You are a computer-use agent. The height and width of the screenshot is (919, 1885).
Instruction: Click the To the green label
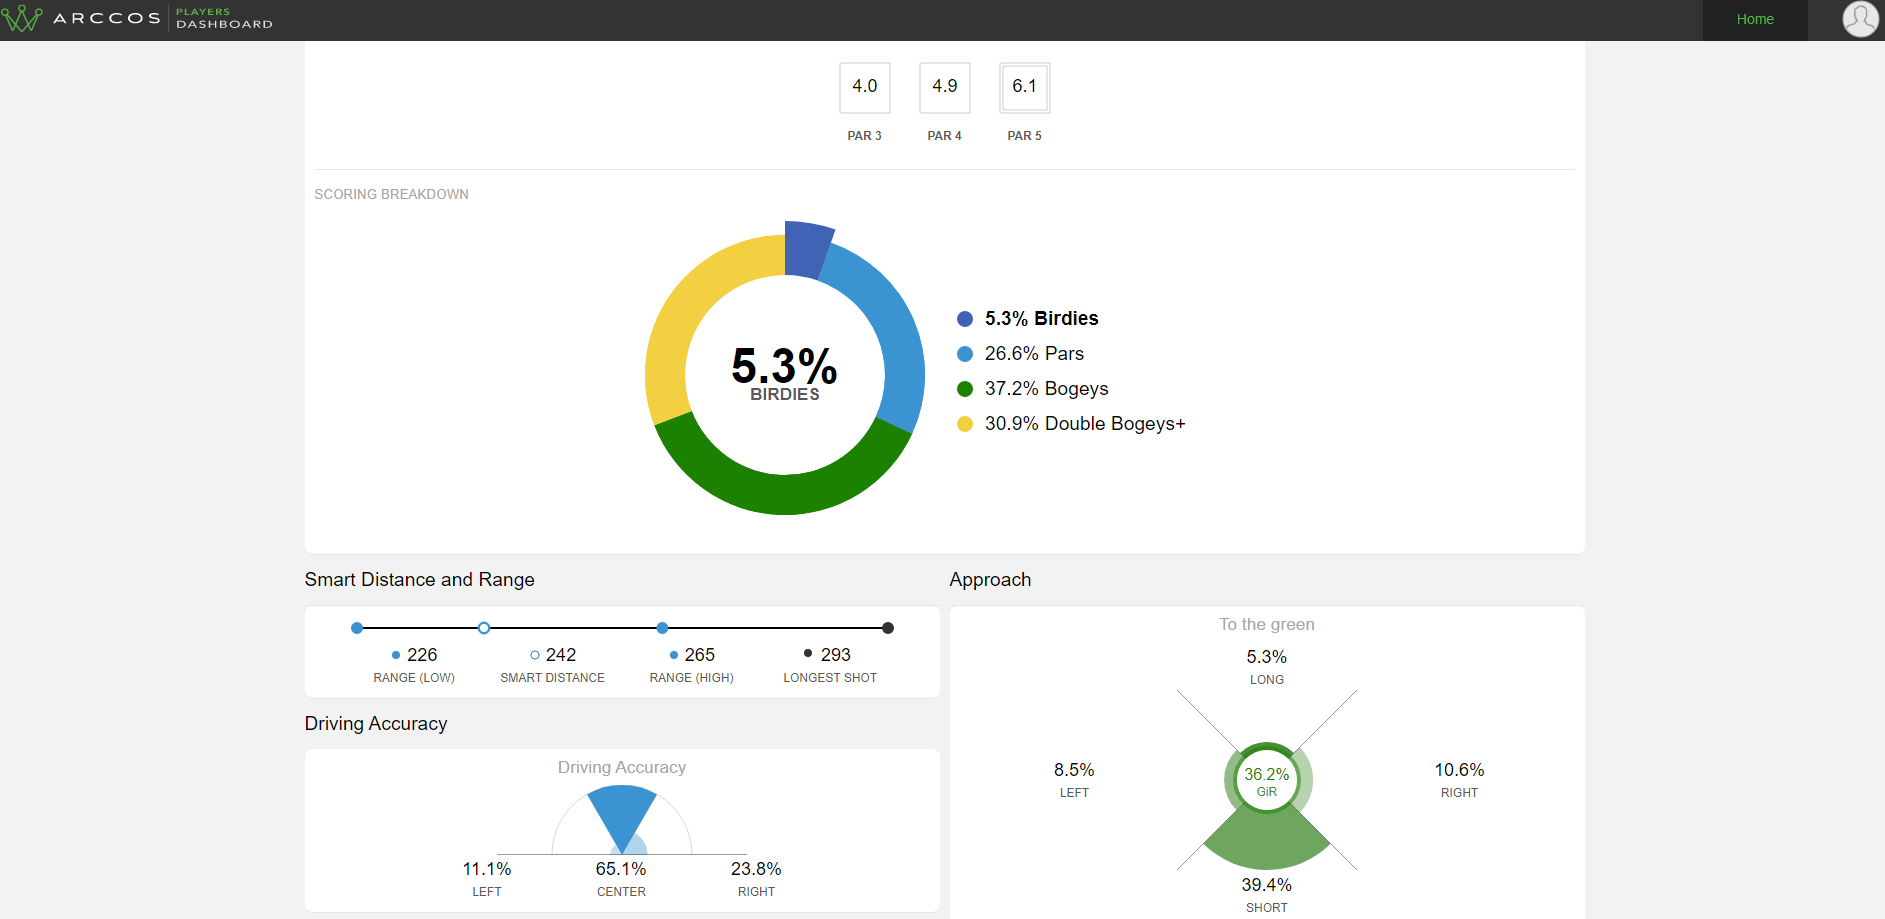[1267, 624]
